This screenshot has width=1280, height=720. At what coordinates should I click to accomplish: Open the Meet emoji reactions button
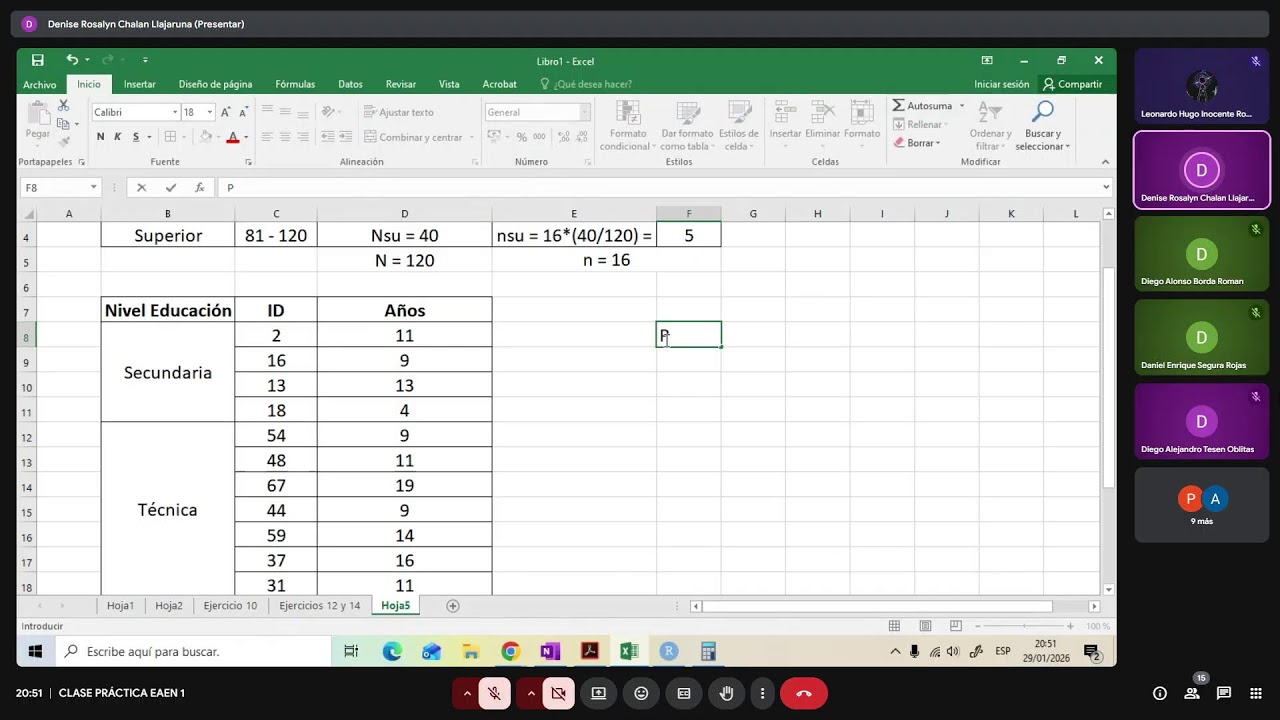coord(641,693)
